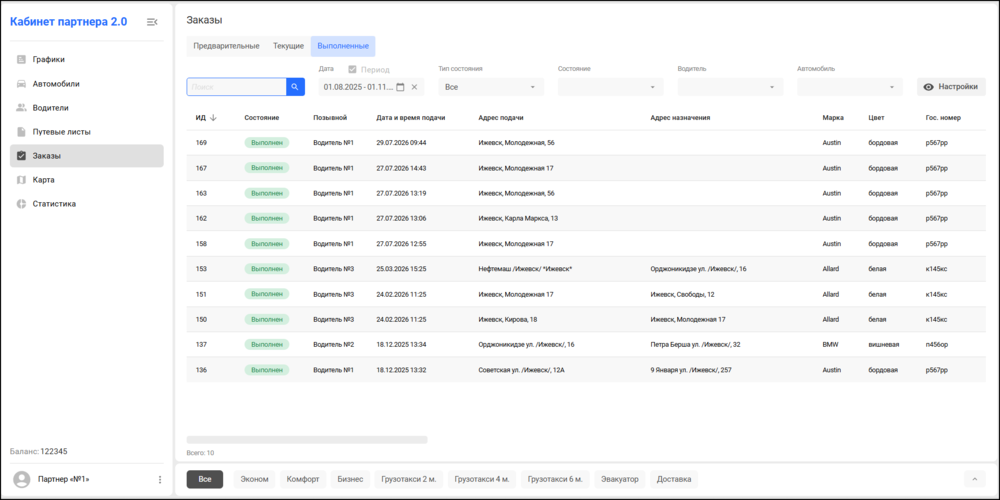This screenshot has height=500, width=1000.
Task: Toggle the Период checkbox
Action: point(352,69)
